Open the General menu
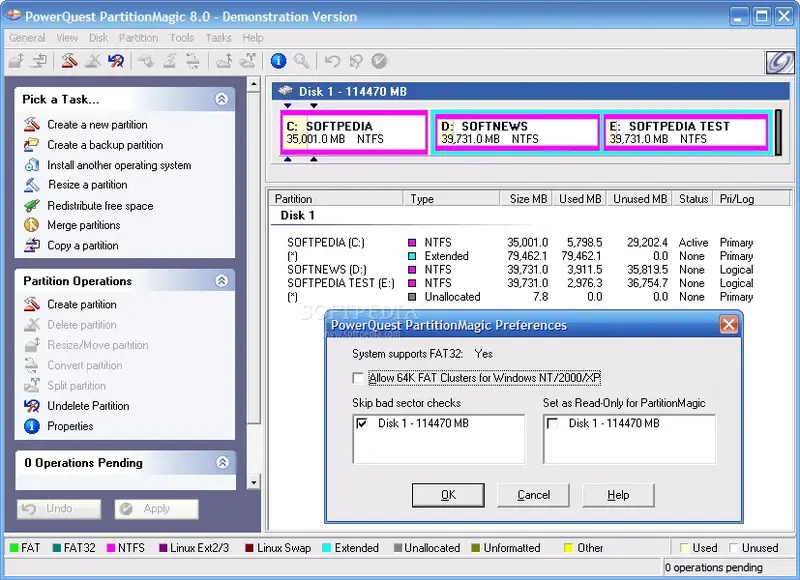Image resolution: width=800 pixels, height=580 pixels. [27, 38]
